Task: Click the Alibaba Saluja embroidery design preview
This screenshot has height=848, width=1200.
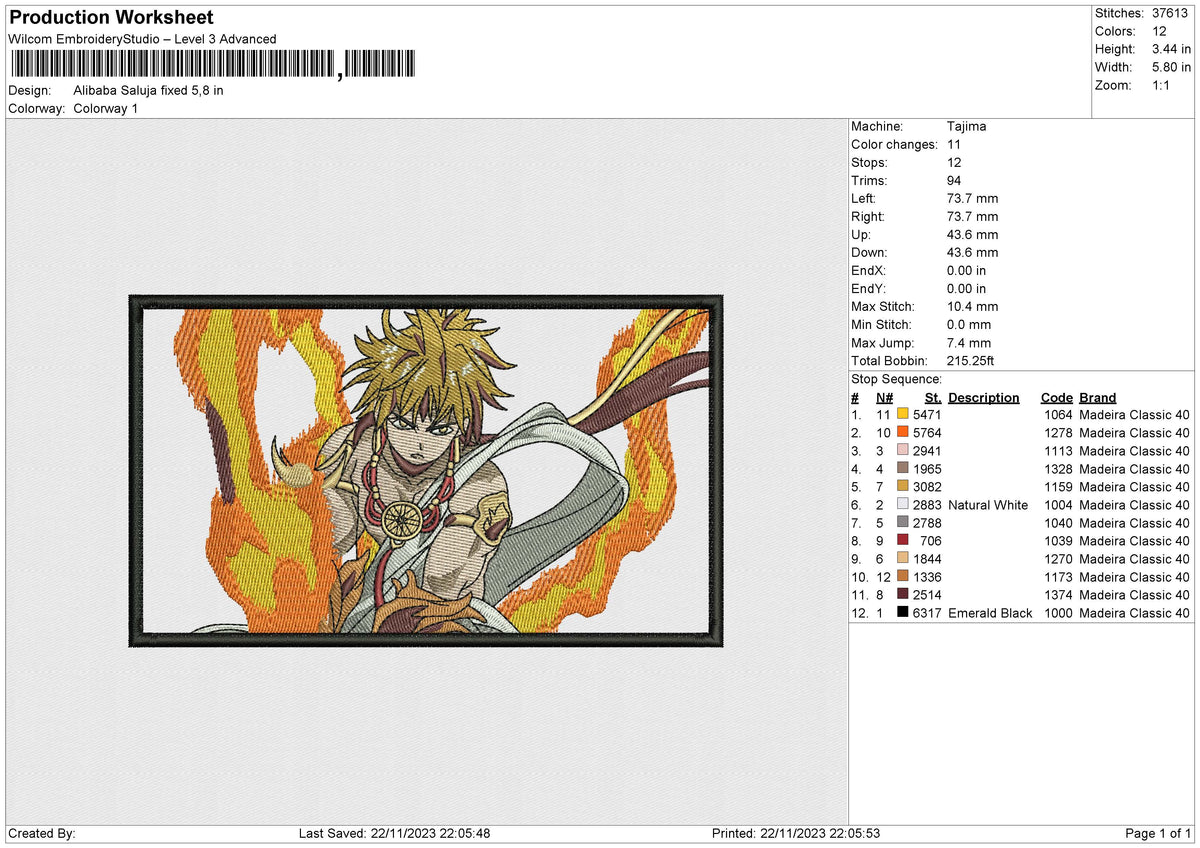Action: click(x=426, y=471)
